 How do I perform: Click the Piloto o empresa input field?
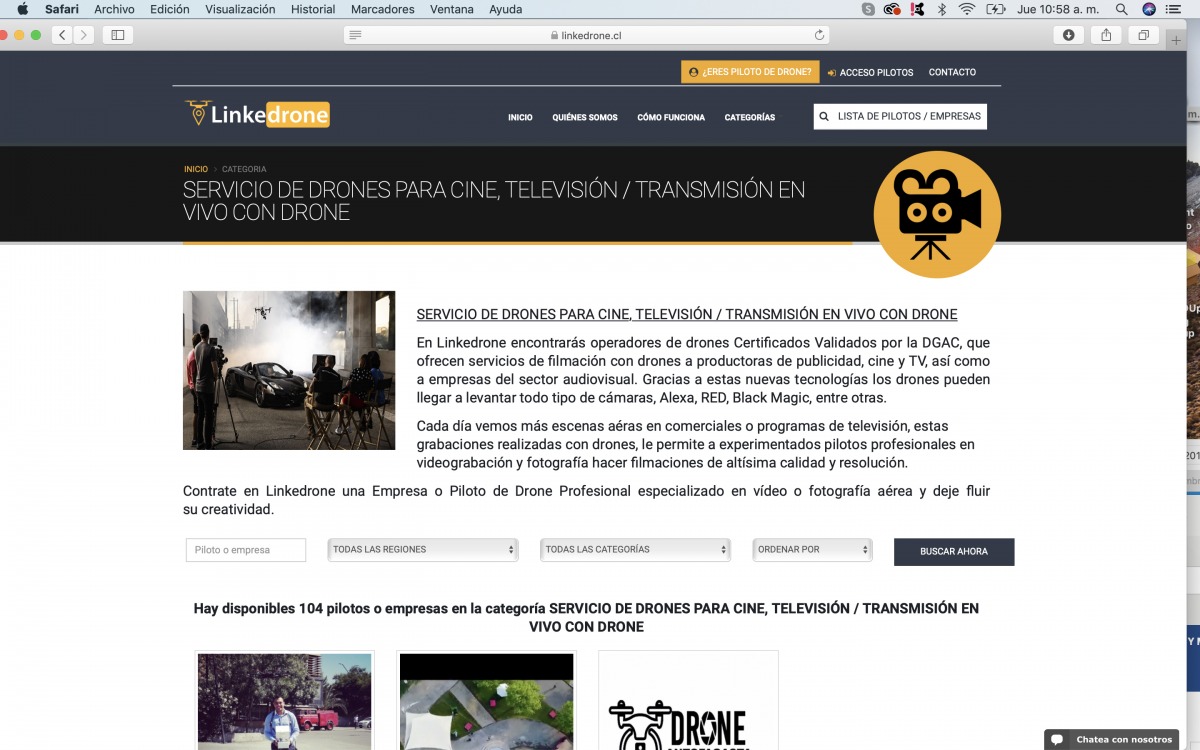pos(246,550)
